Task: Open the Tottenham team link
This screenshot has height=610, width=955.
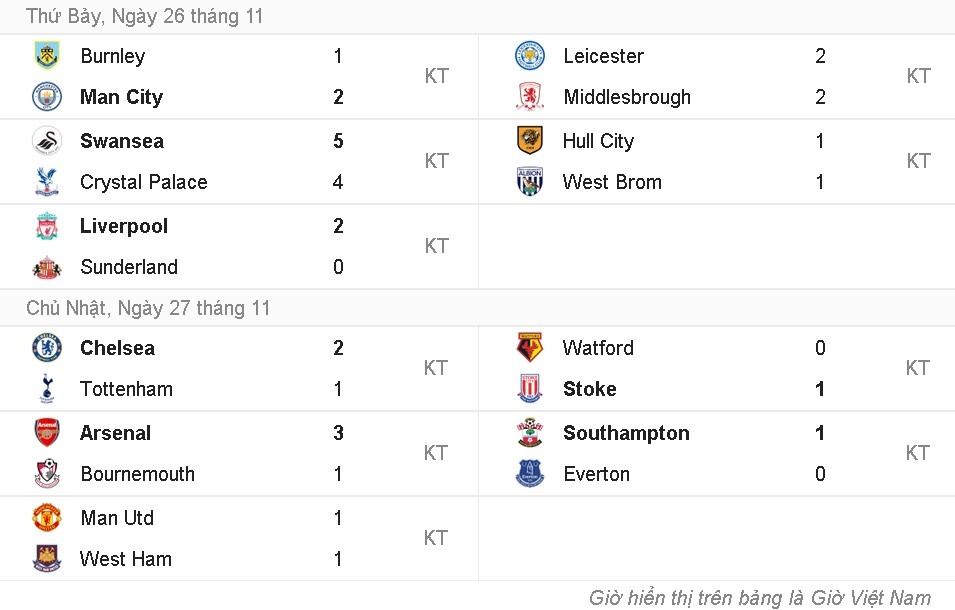Action: (x=125, y=388)
